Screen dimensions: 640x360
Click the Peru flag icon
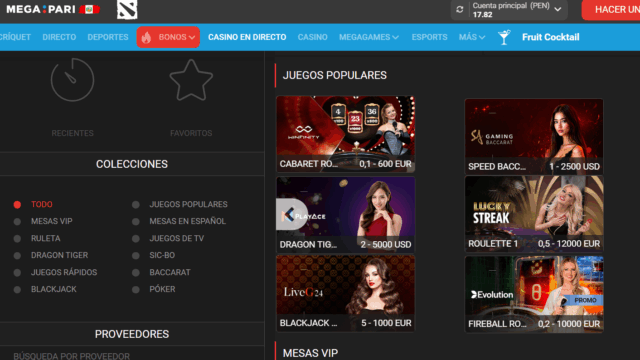89,9
